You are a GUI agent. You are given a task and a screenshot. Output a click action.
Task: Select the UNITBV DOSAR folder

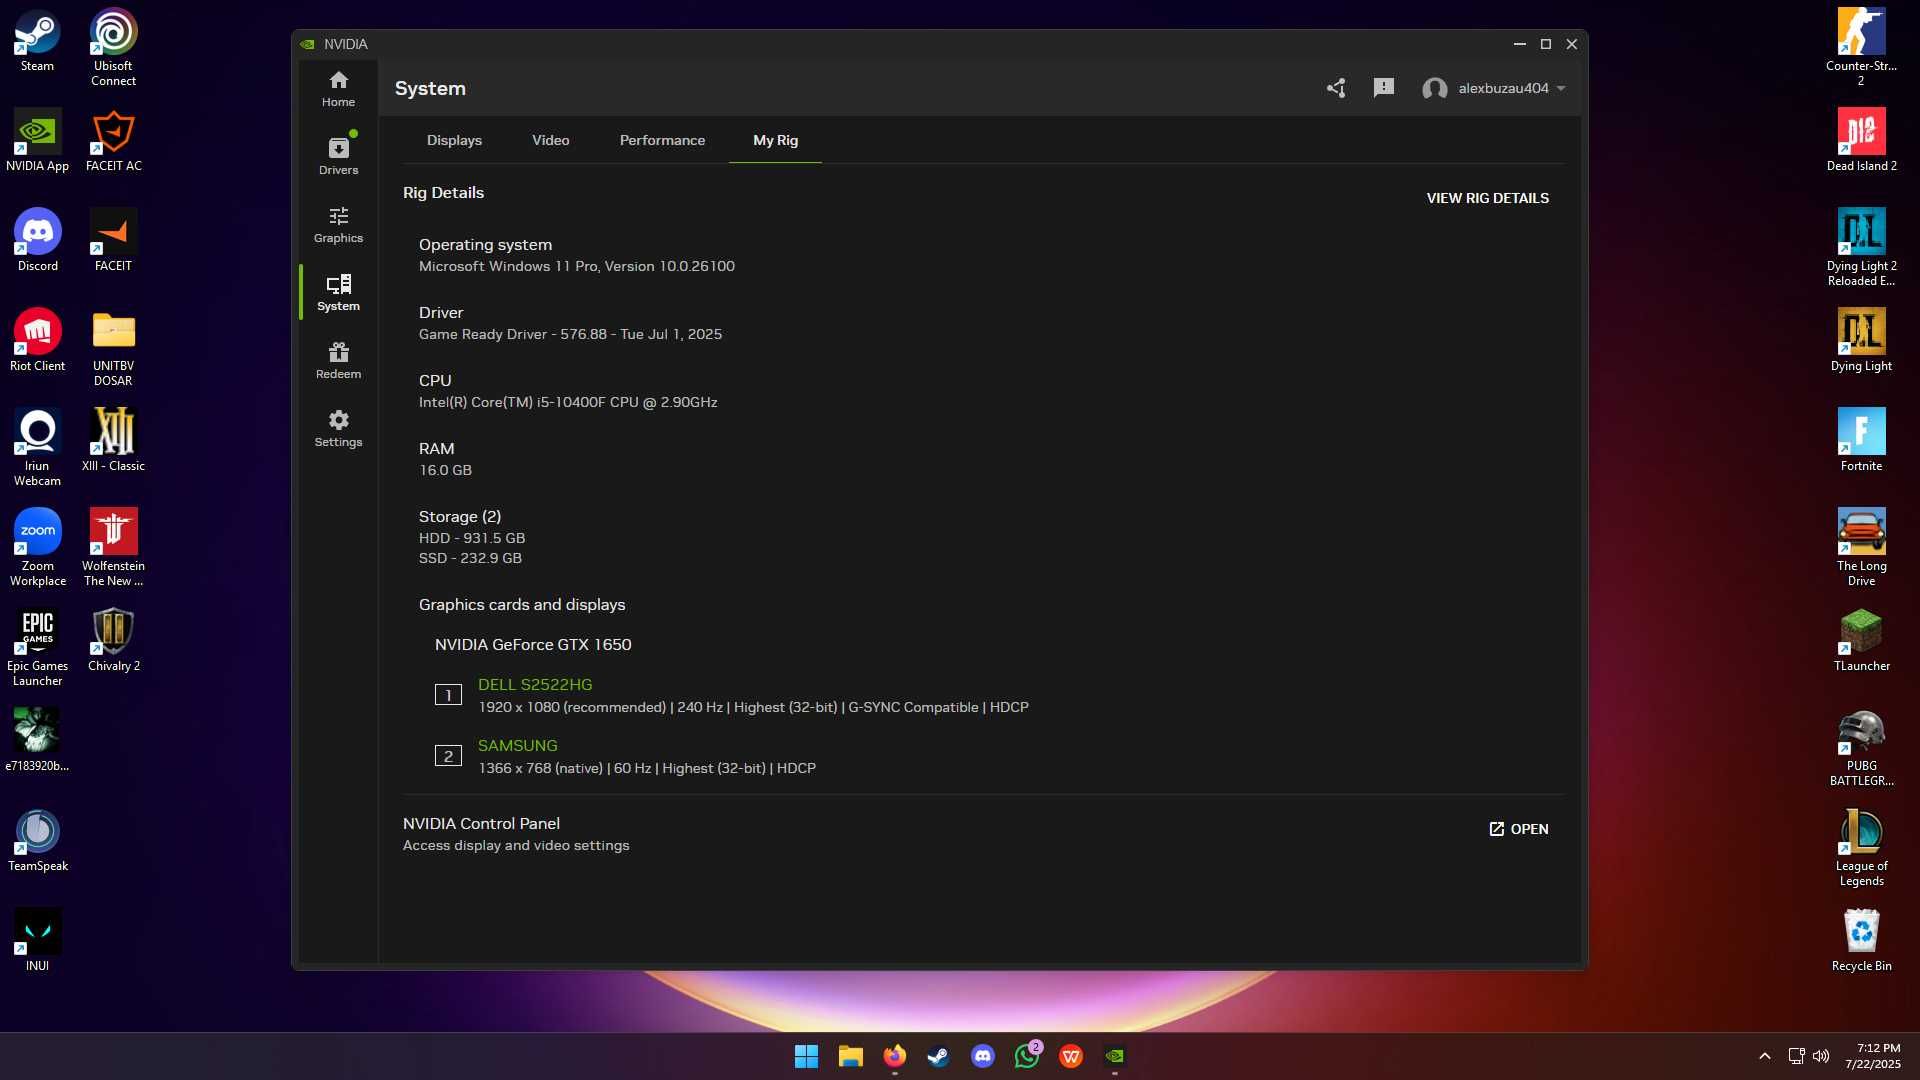(114, 348)
